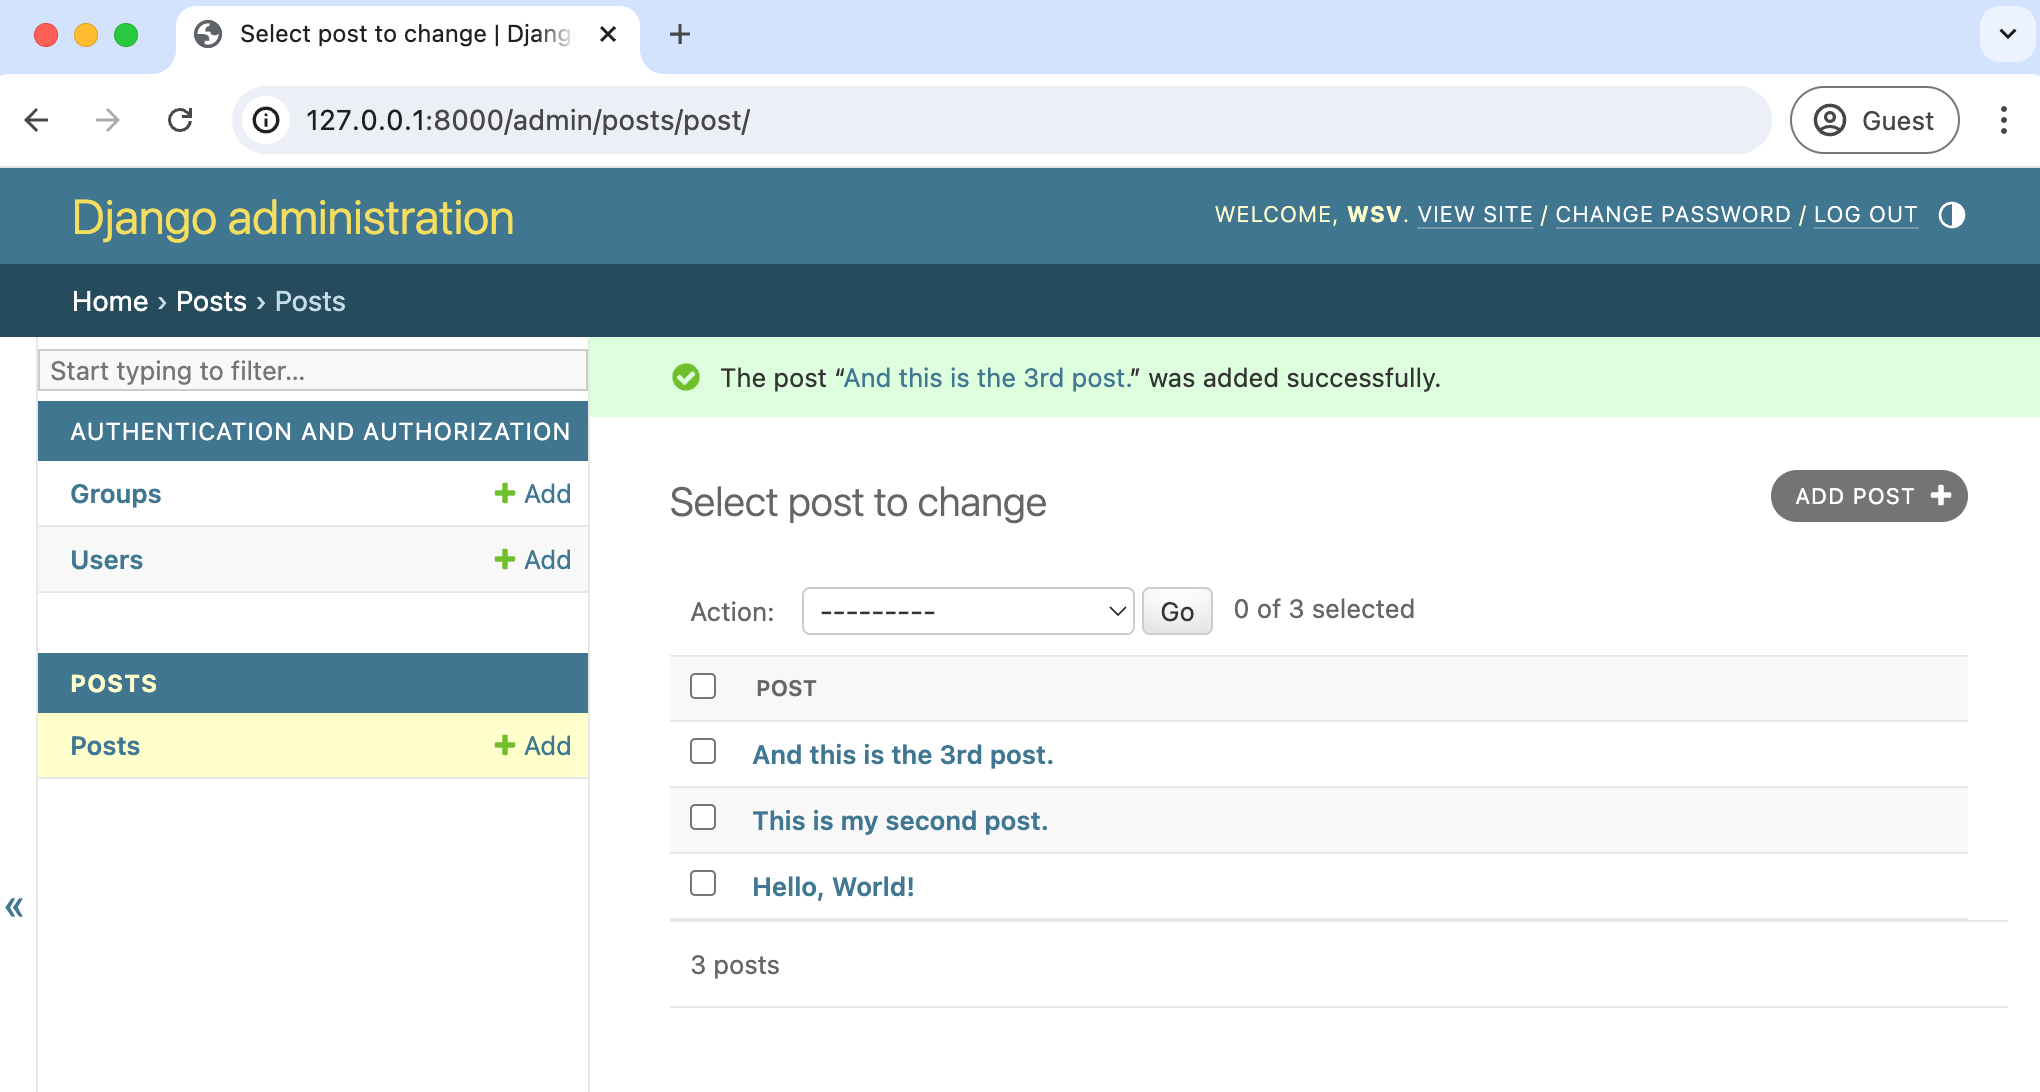Click the browser forward arrow
The width and height of the screenshot is (2040, 1092).
pyautogui.click(x=108, y=120)
